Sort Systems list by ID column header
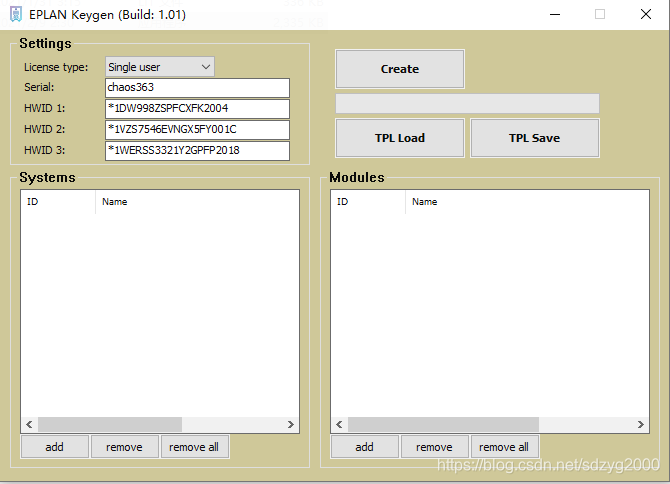The width and height of the screenshot is (670, 484). [x=58, y=202]
